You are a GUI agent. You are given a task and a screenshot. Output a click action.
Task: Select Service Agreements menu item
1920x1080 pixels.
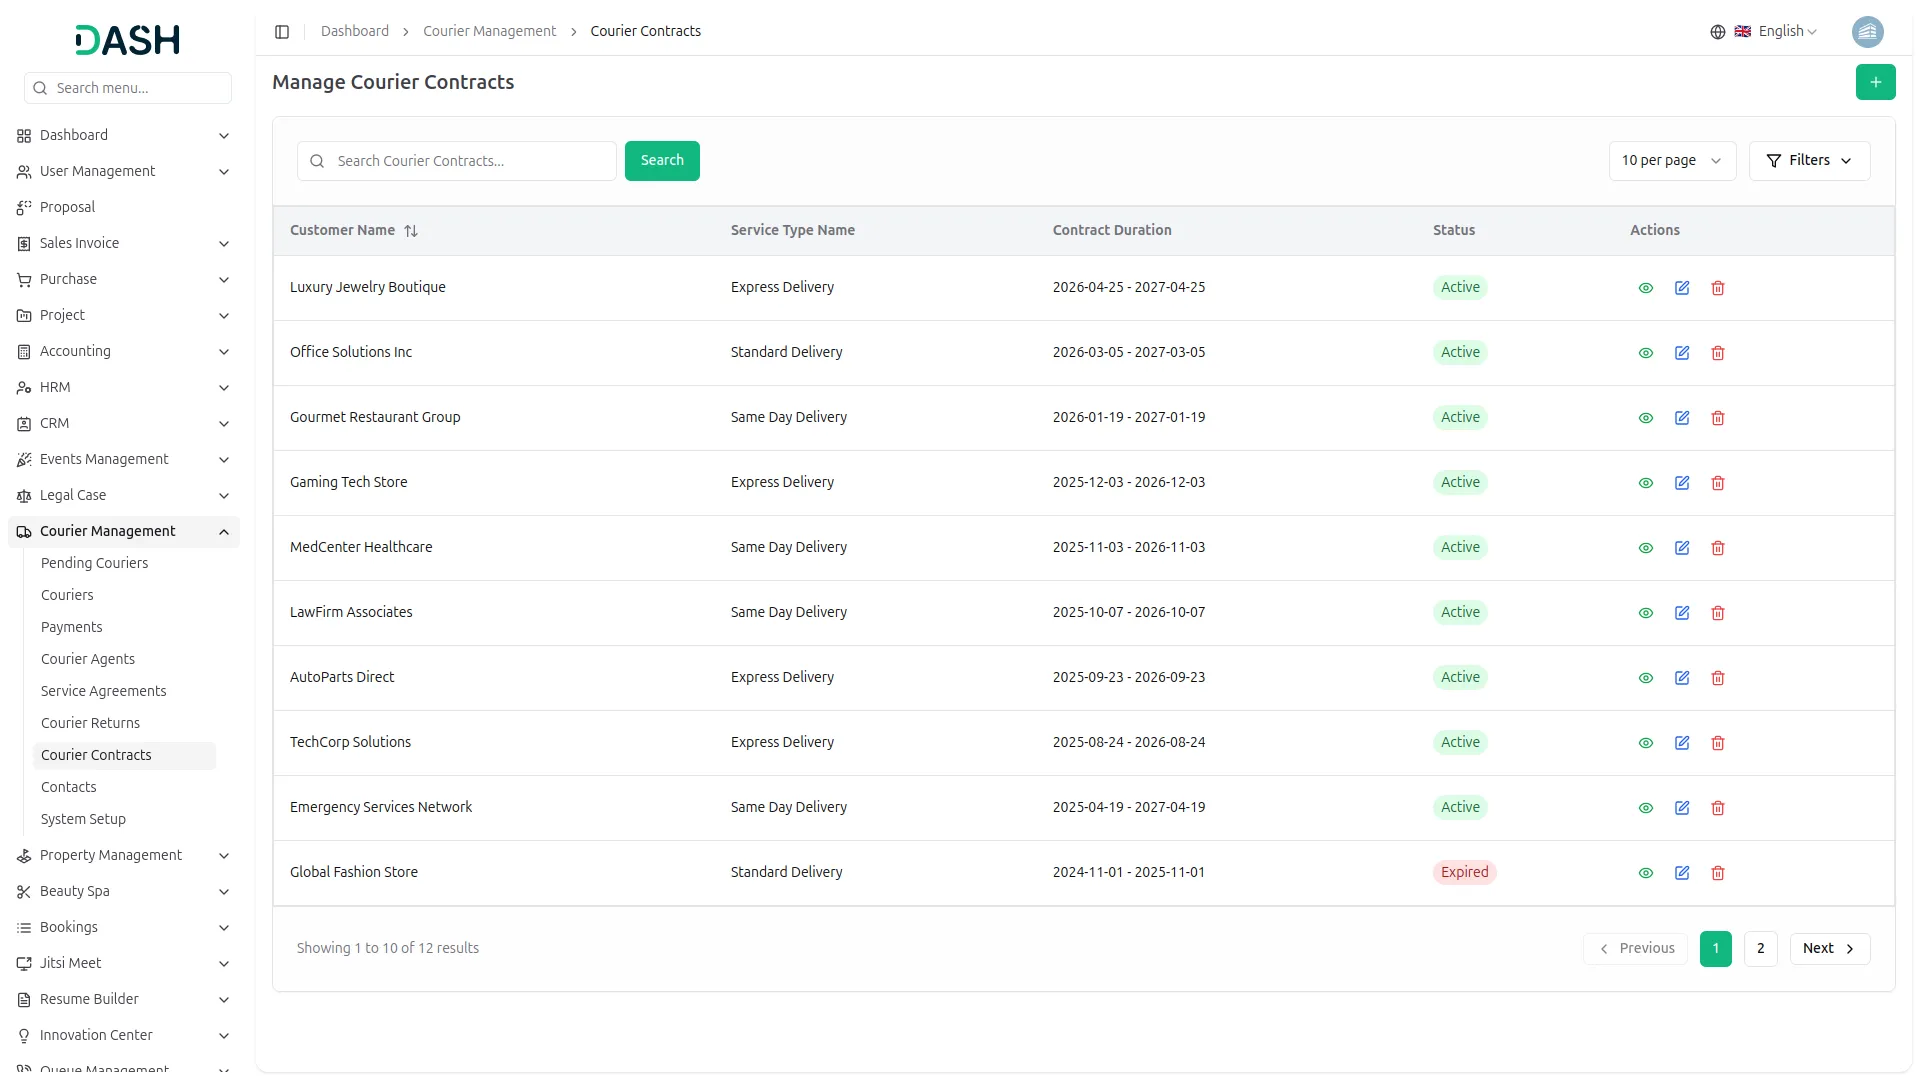pyautogui.click(x=103, y=691)
